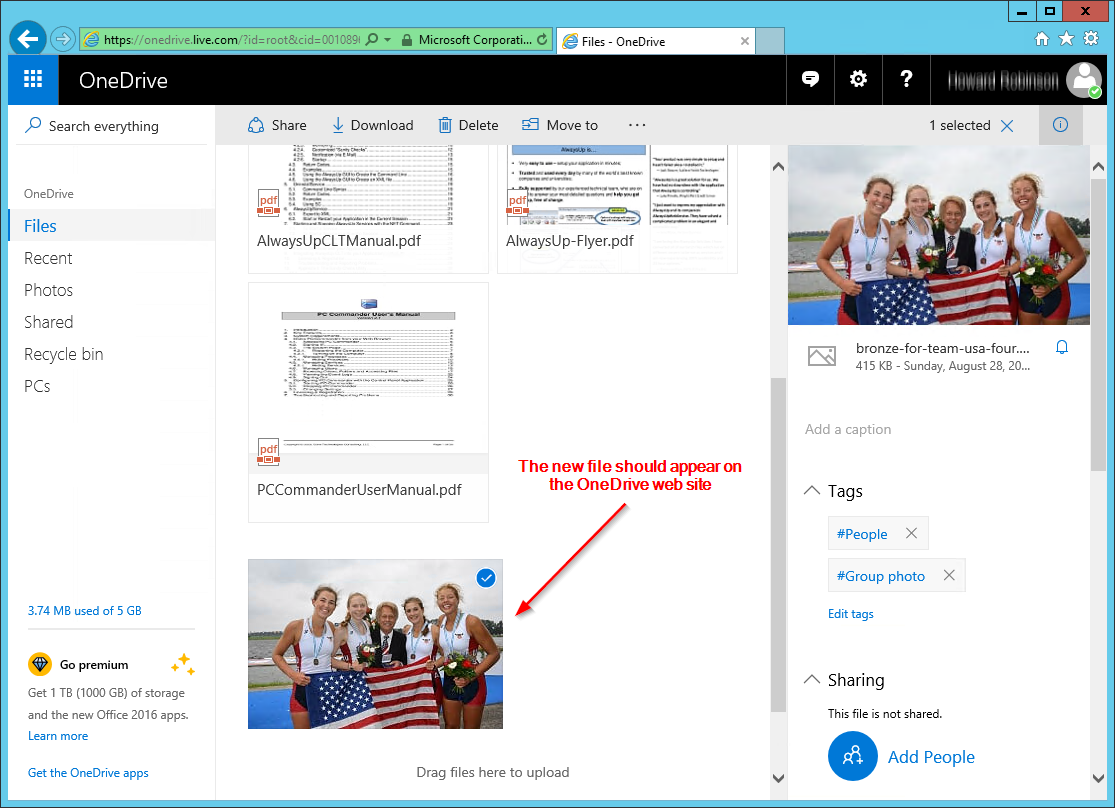Click the Add People link
Screen dimensions: 1115x808
(931, 757)
